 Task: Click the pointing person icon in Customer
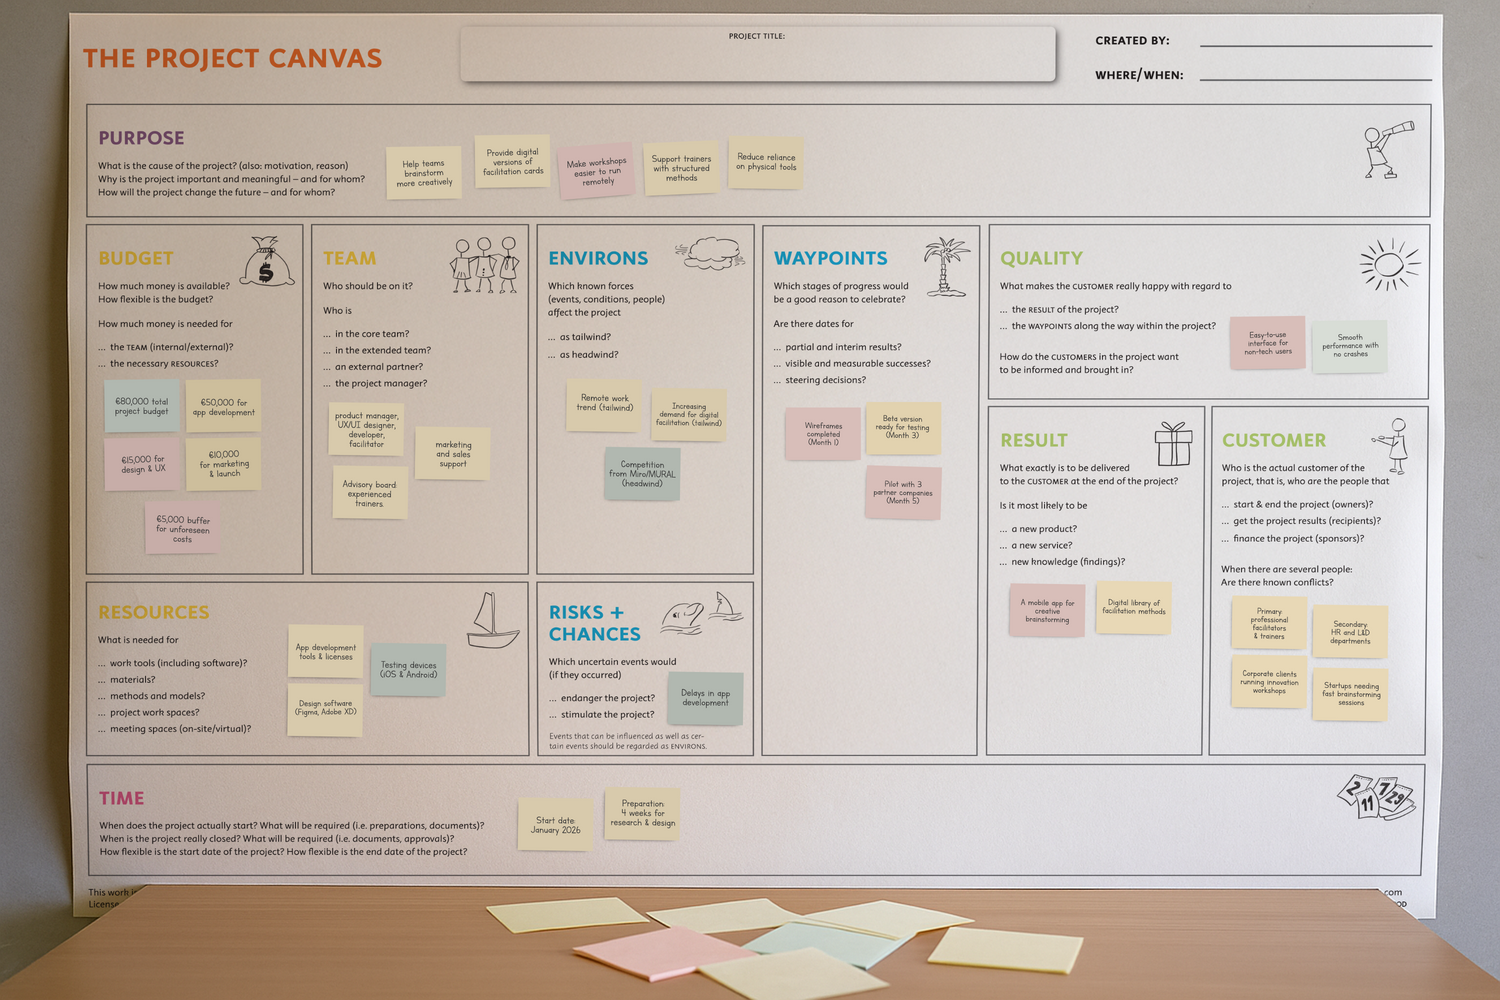(1394, 446)
